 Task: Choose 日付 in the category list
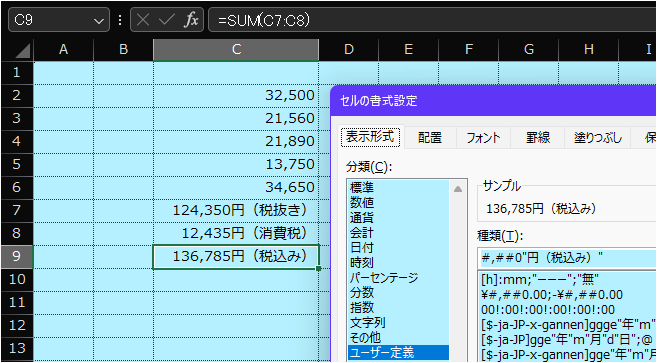[x=398, y=248]
